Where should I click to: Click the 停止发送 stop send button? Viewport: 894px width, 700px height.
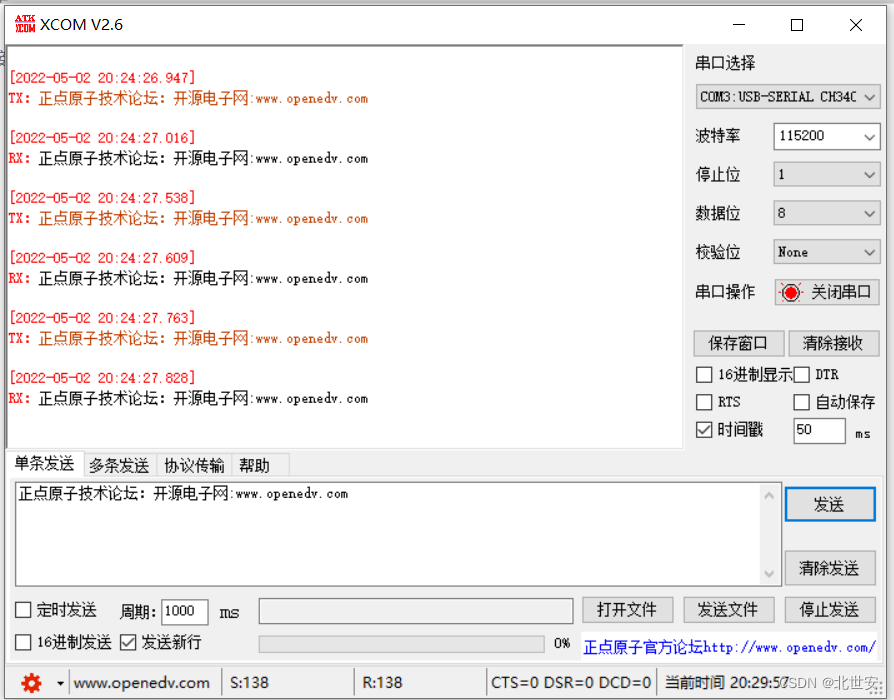point(830,610)
